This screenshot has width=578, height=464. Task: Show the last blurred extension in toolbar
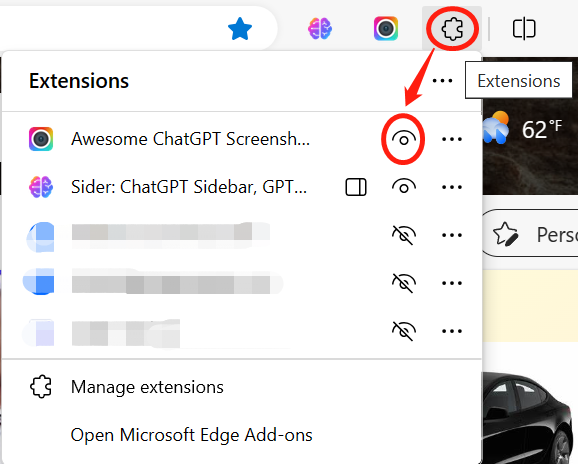point(404,331)
